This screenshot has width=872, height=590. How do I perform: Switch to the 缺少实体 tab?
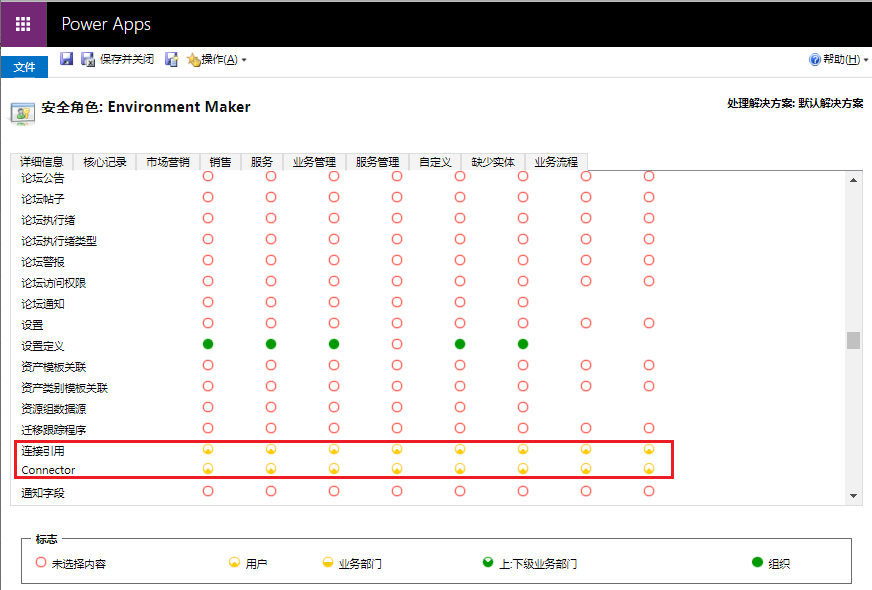pos(493,162)
